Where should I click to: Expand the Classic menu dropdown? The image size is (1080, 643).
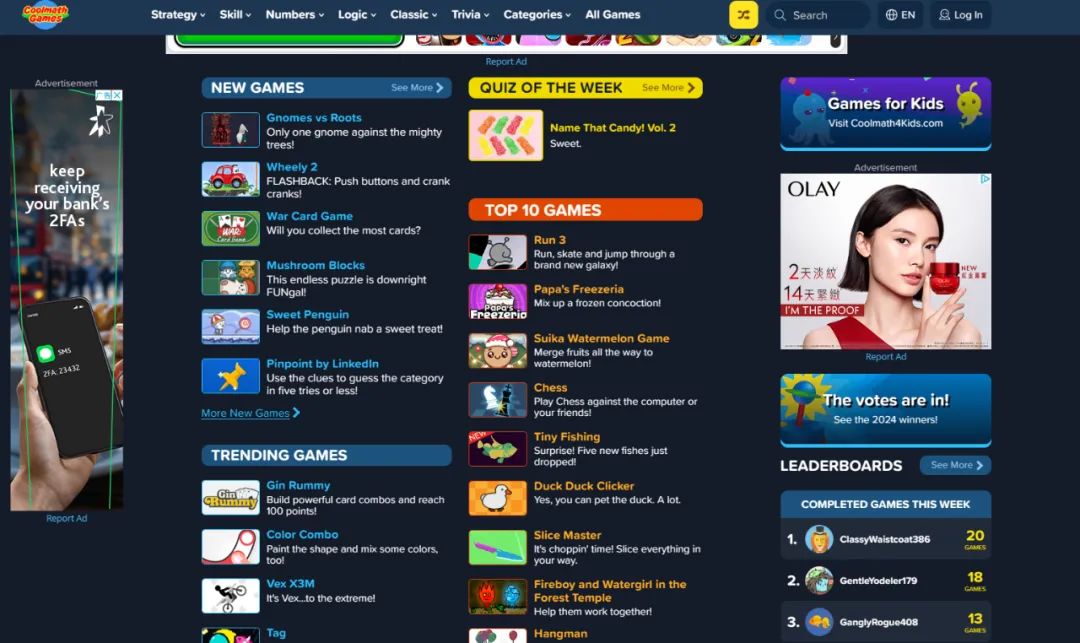[x=414, y=14]
